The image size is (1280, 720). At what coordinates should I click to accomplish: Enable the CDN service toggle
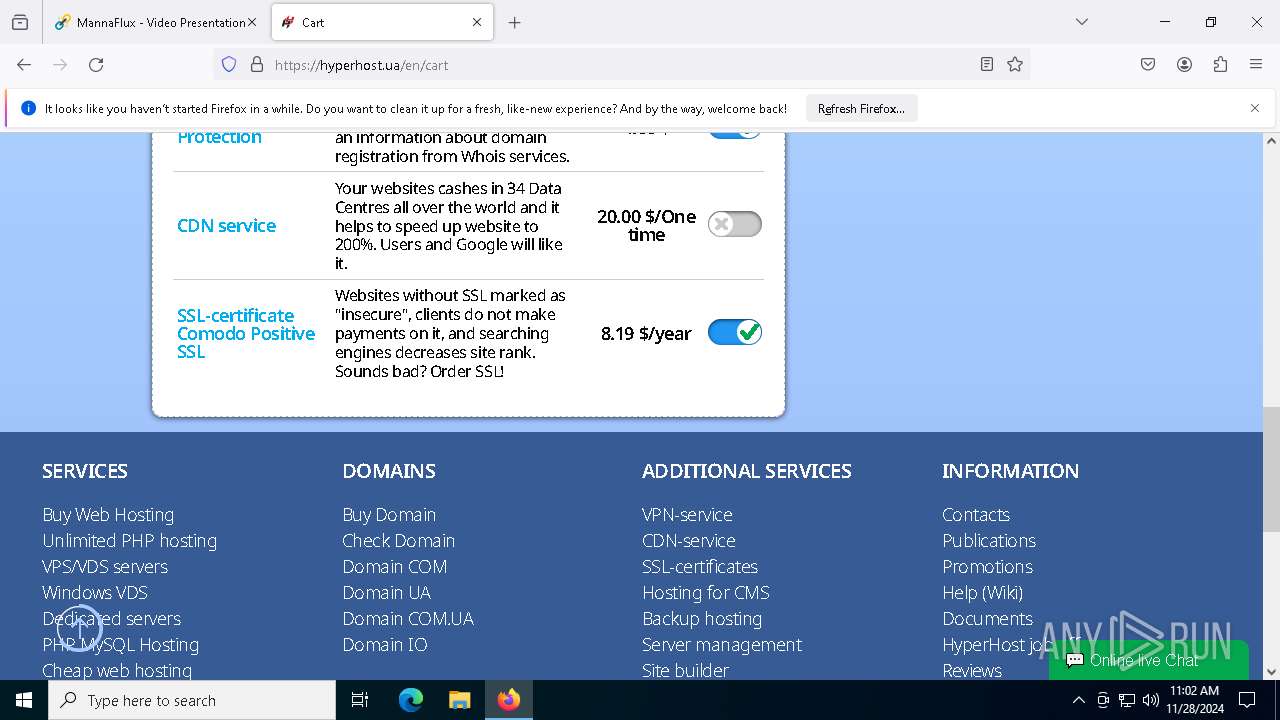click(735, 224)
